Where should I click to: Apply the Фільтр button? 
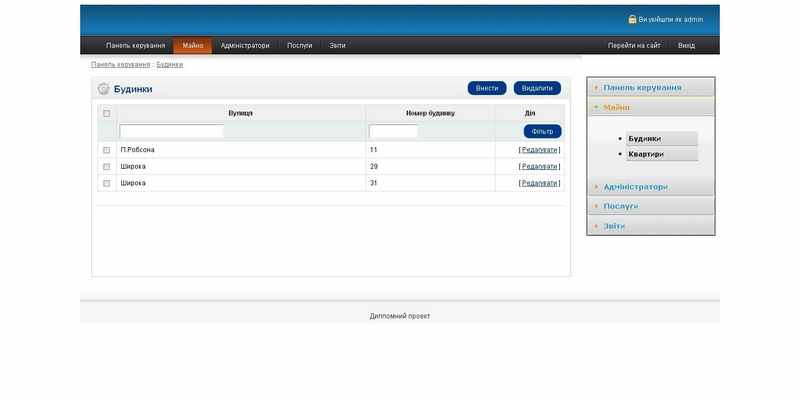542,131
